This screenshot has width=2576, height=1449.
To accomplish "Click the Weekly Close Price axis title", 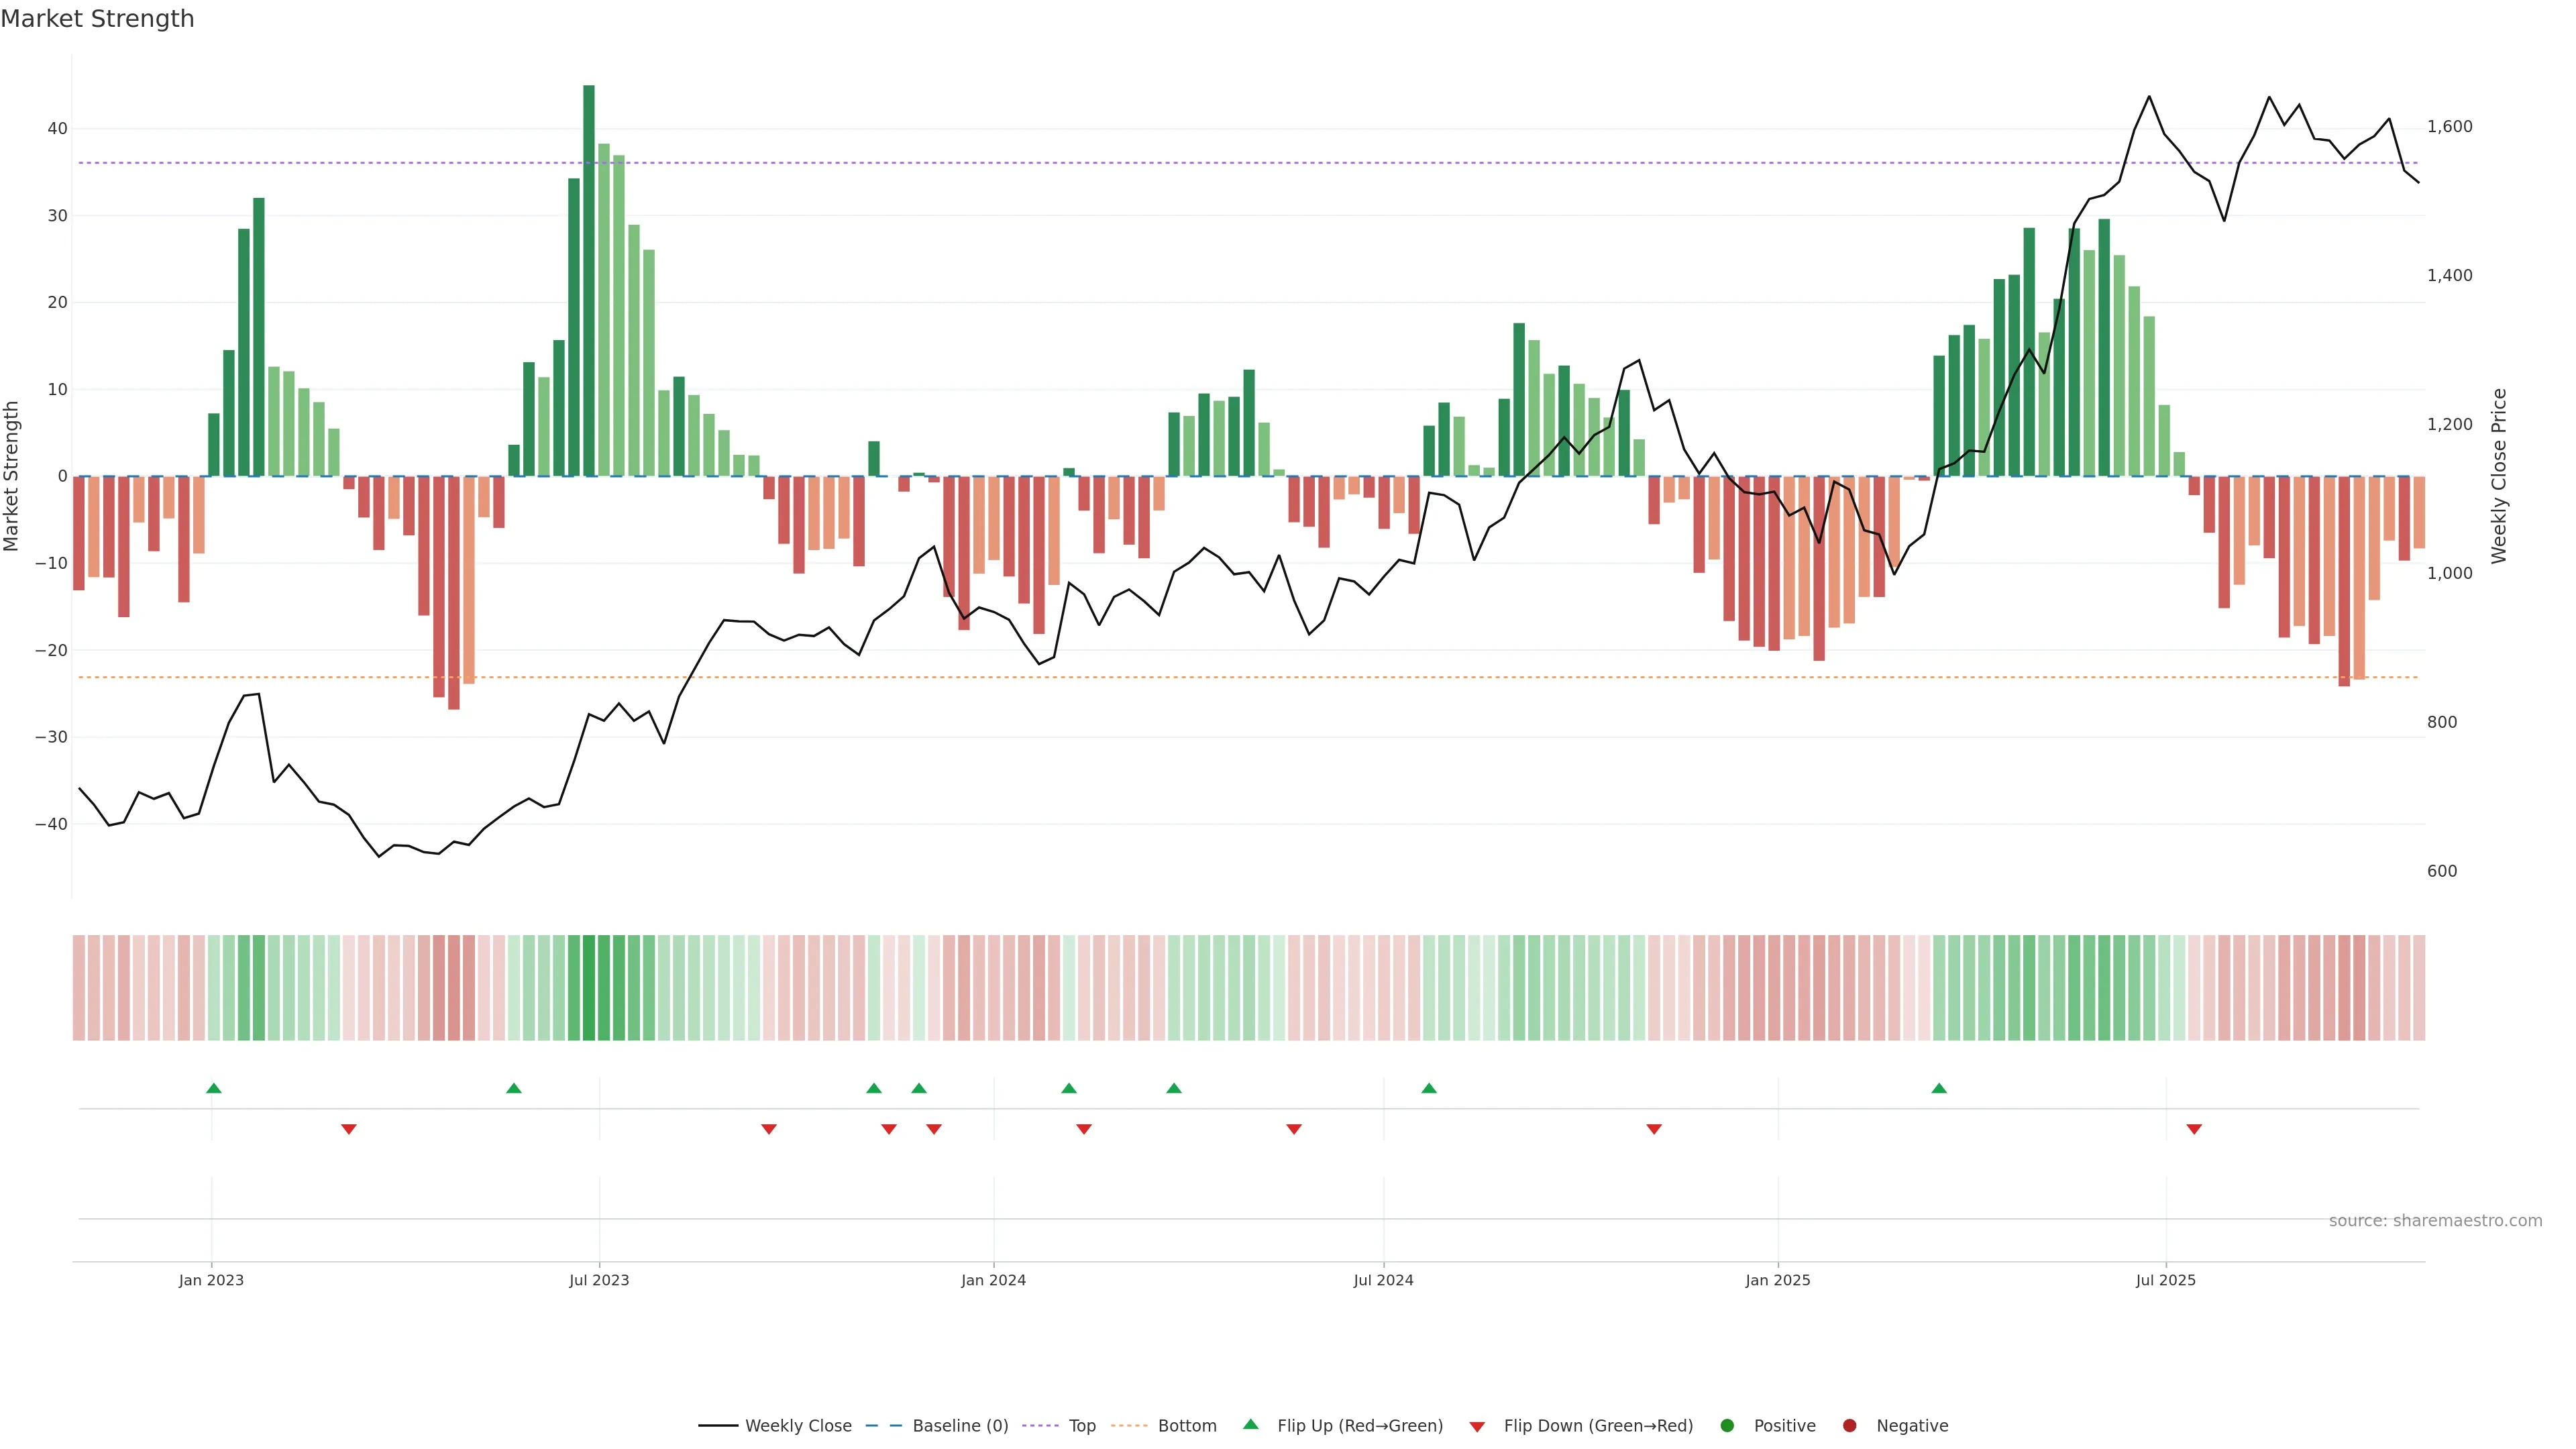I will click(x=2499, y=476).
